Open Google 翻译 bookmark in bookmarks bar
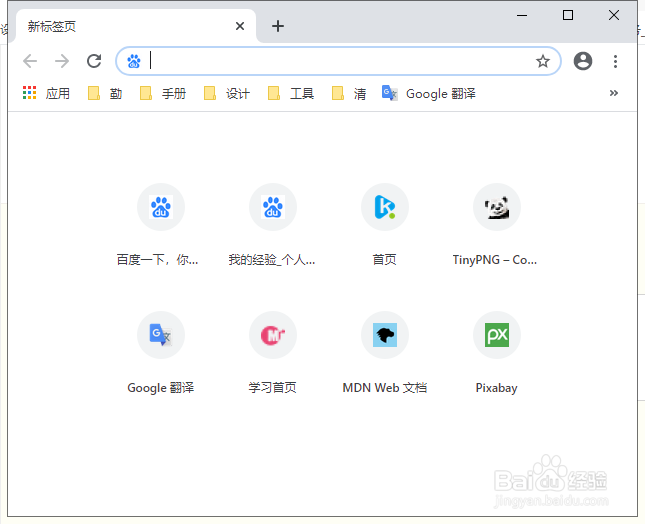The image size is (645, 524). [x=429, y=93]
